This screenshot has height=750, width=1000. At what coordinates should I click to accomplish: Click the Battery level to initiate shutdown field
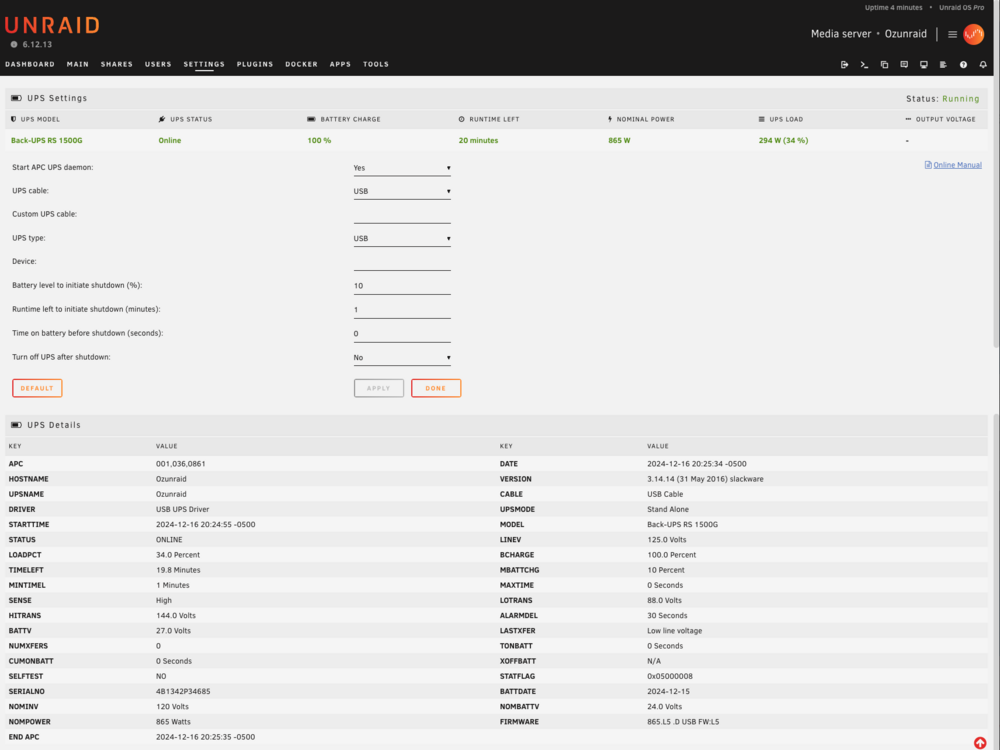tap(402, 286)
